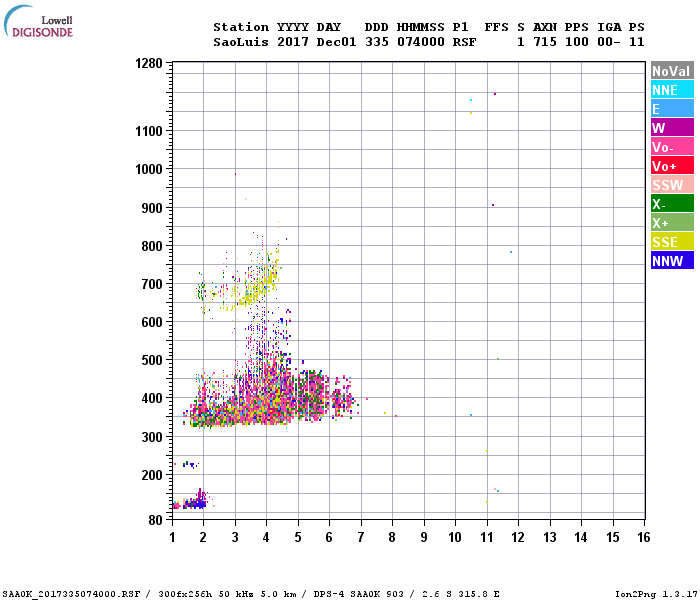The height and width of the screenshot is (600, 700).
Task: Click frequency axis label 9
Action: tap(424, 537)
